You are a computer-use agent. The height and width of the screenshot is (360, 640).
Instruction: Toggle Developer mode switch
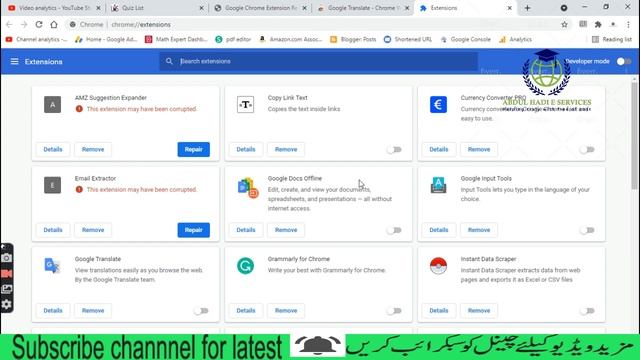(x=624, y=61)
